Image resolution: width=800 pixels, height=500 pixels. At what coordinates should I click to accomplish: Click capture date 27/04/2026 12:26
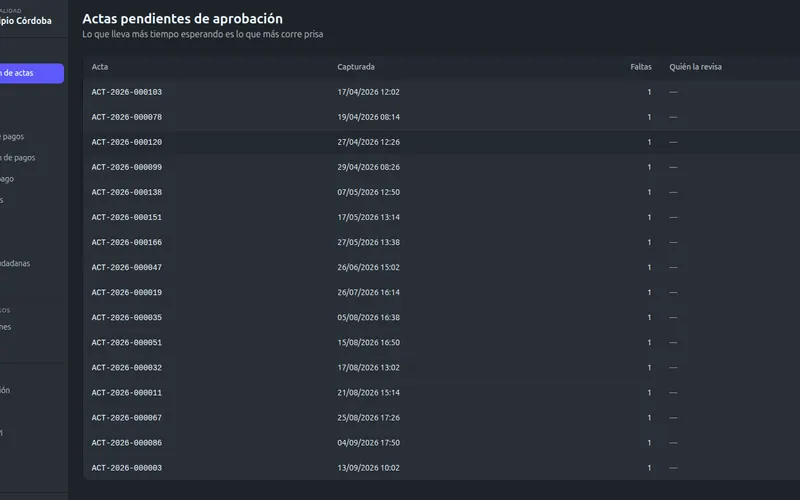pyautogui.click(x=368, y=142)
